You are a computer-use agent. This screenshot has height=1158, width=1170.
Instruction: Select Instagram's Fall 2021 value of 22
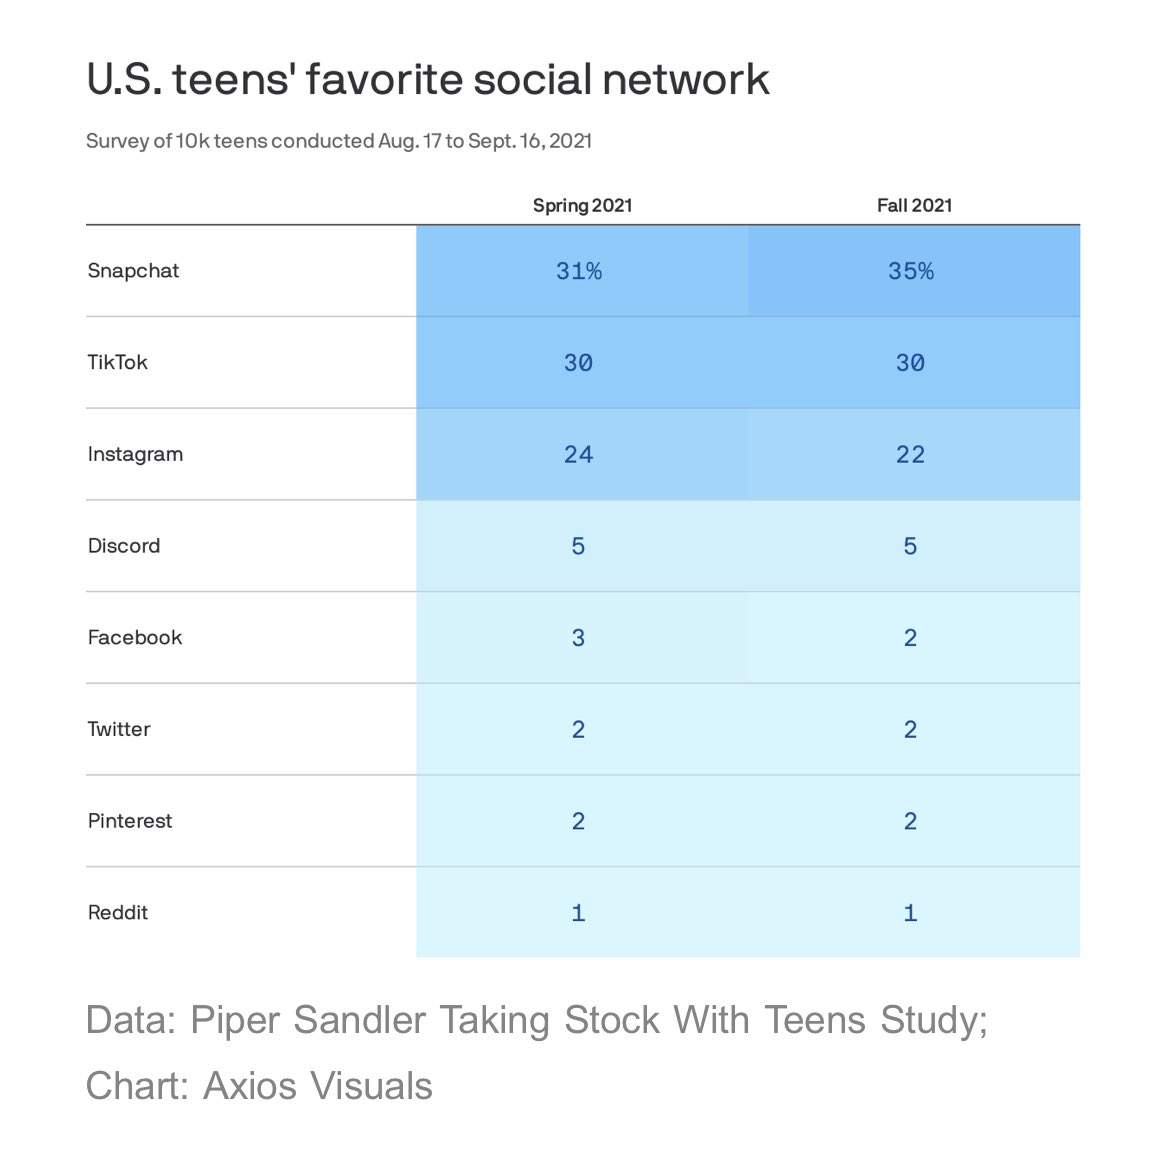[x=910, y=455]
